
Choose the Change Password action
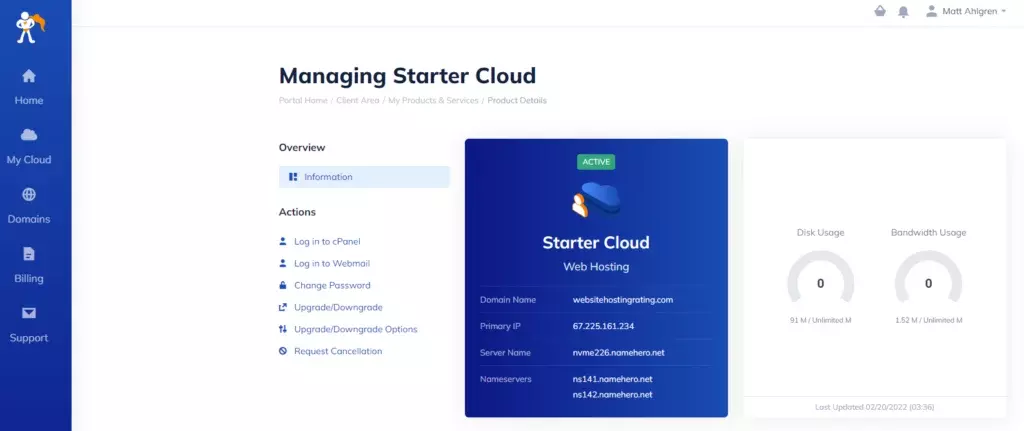pyautogui.click(x=332, y=285)
